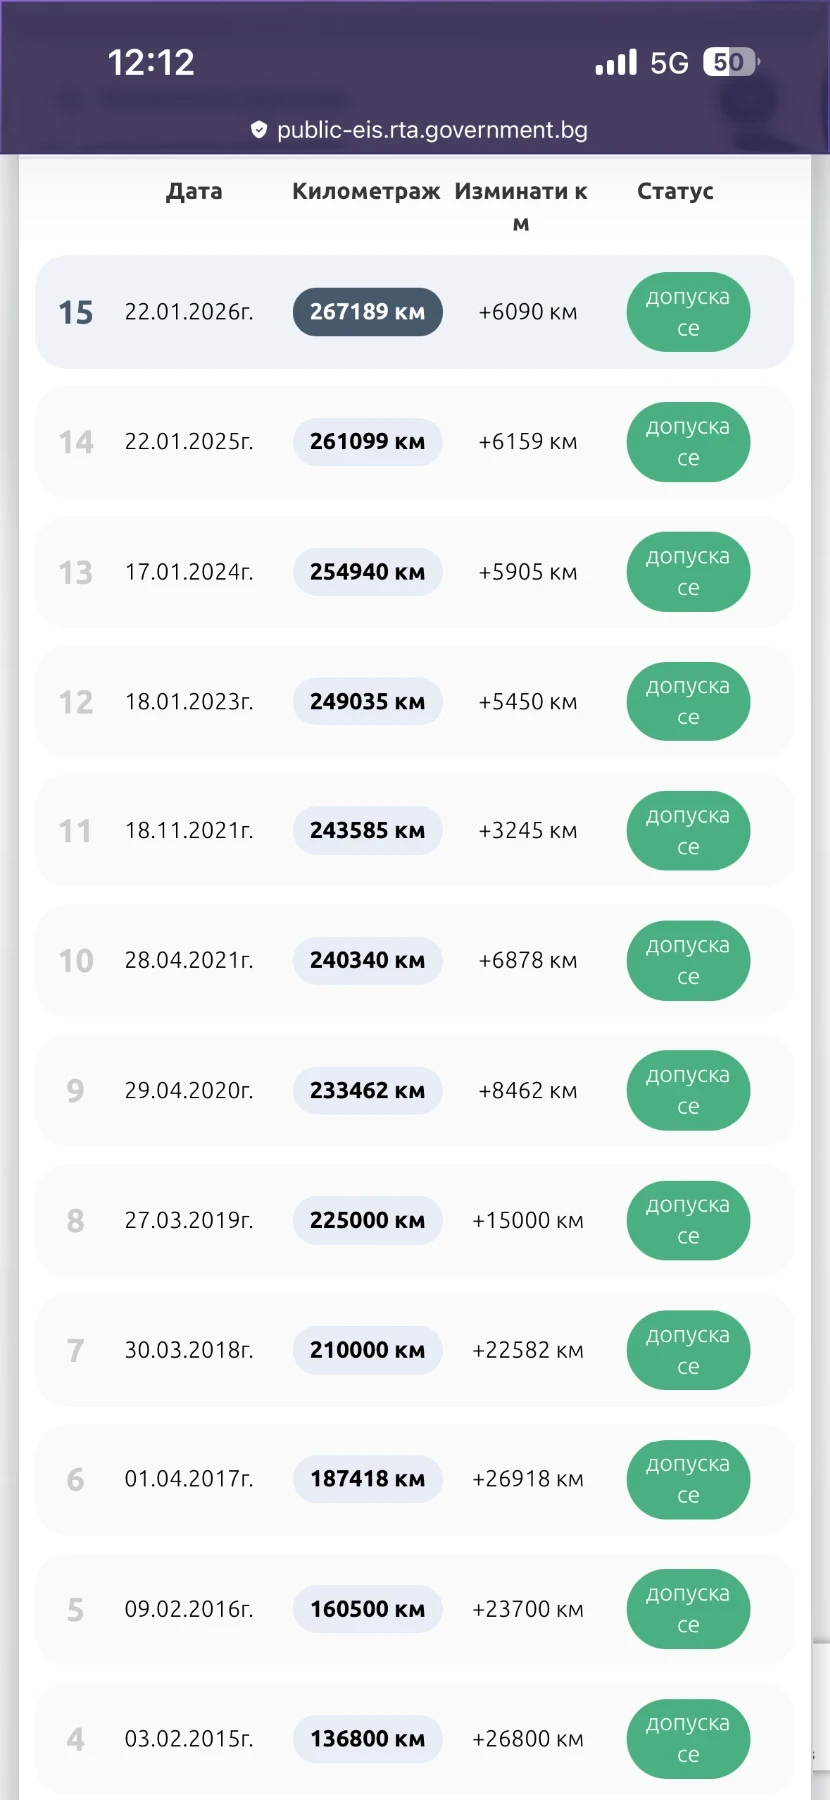This screenshot has height=1800, width=830.
Task: Select the 243585 км mileage badge
Action: 367,831
